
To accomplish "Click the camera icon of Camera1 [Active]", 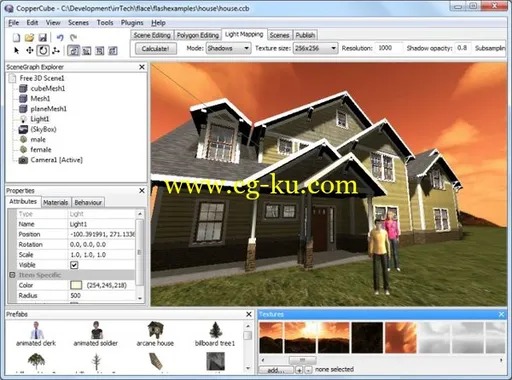I will (x=23, y=160).
